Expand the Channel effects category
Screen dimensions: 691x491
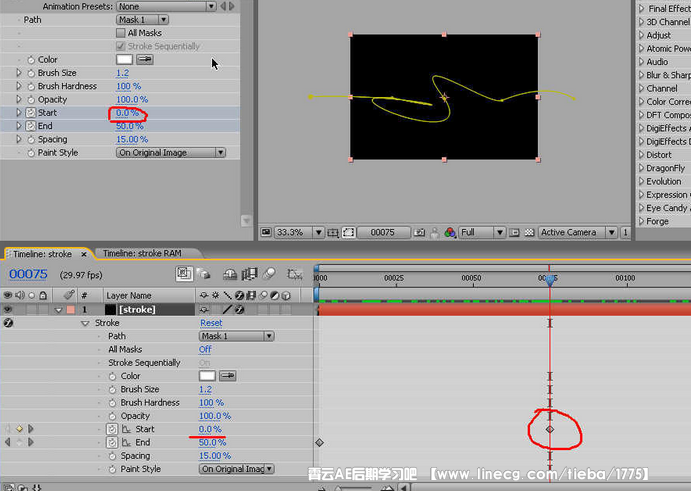tap(642, 88)
